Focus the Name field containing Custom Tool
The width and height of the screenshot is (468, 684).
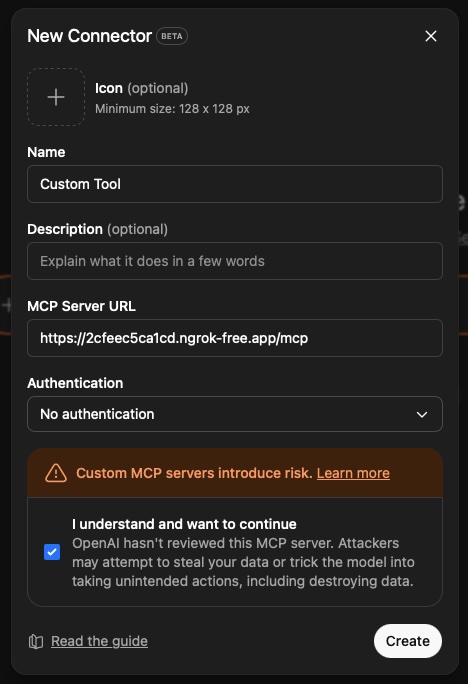[x=235, y=184]
